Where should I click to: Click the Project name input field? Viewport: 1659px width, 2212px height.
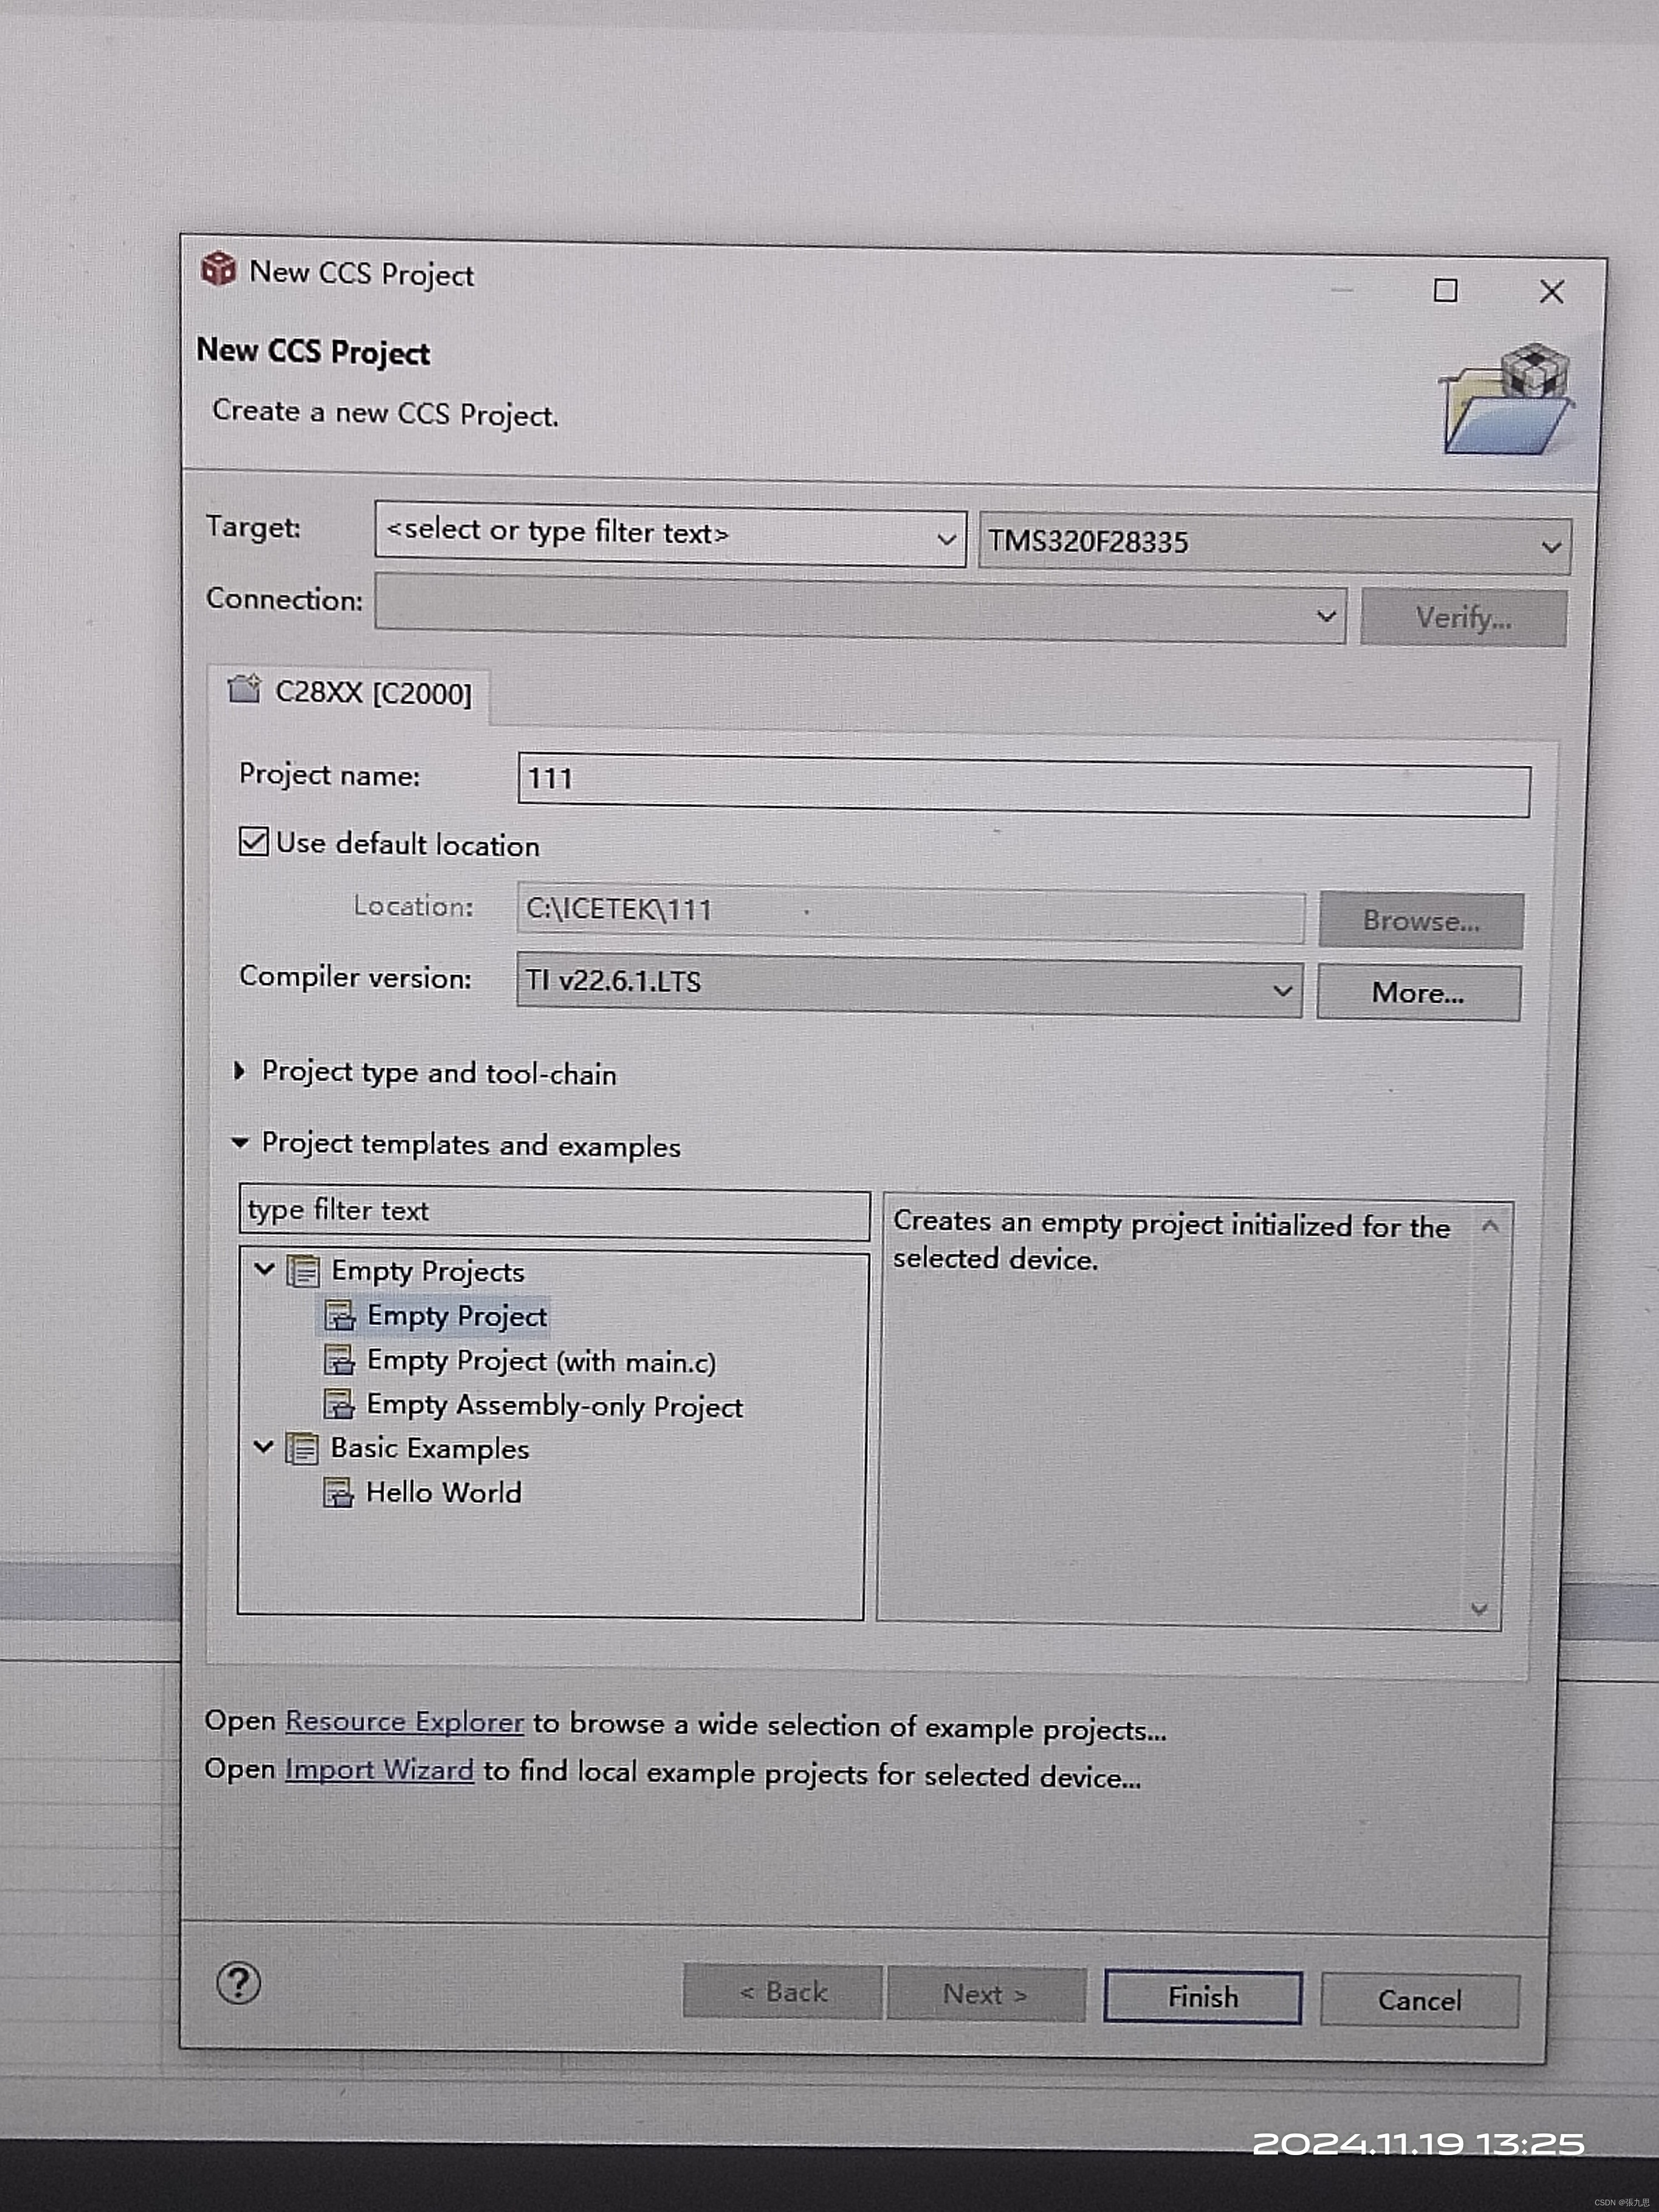click(x=1022, y=785)
